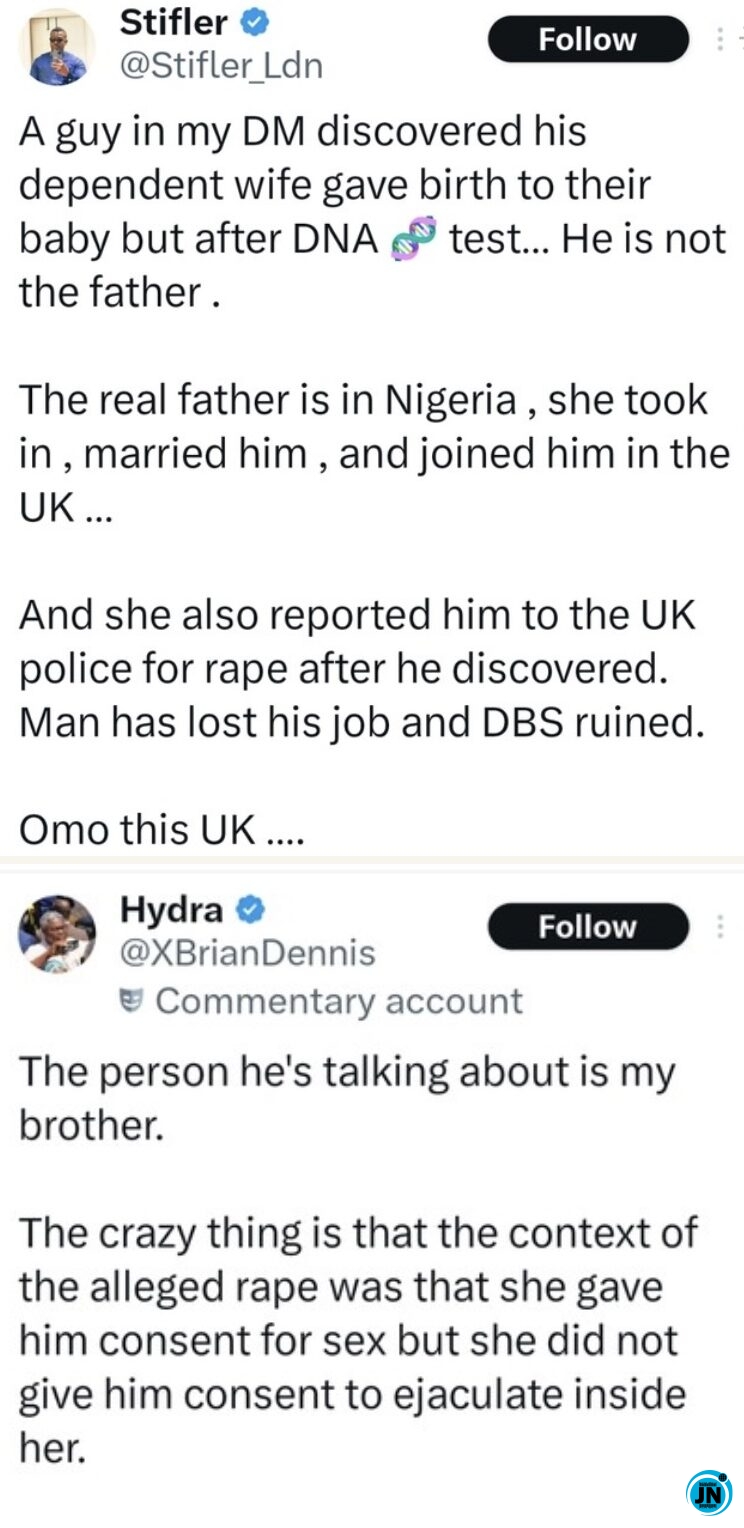
Task: Follow the Stifler account
Action: [x=588, y=40]
